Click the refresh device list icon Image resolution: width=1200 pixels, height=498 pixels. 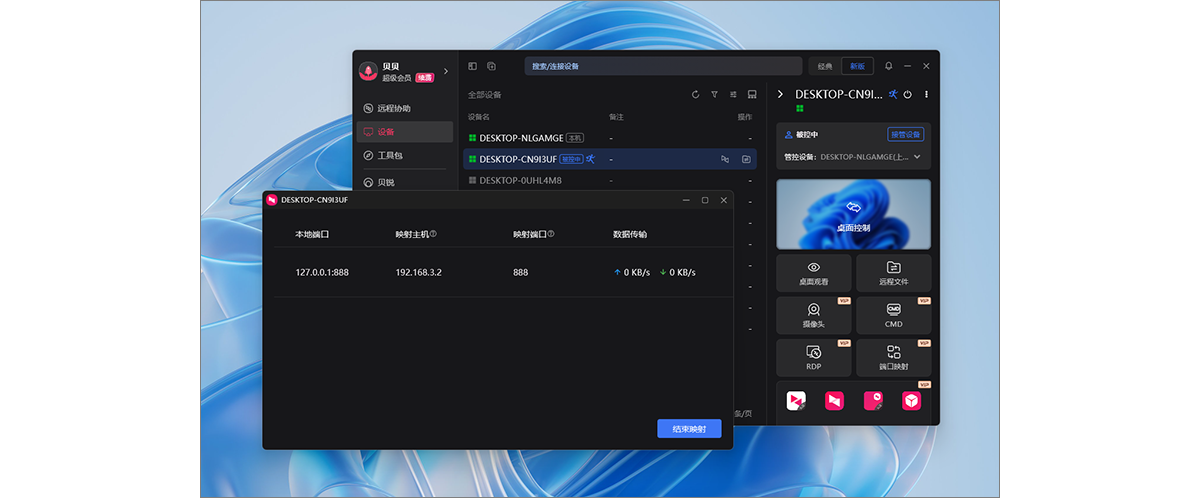coord(696,95)
